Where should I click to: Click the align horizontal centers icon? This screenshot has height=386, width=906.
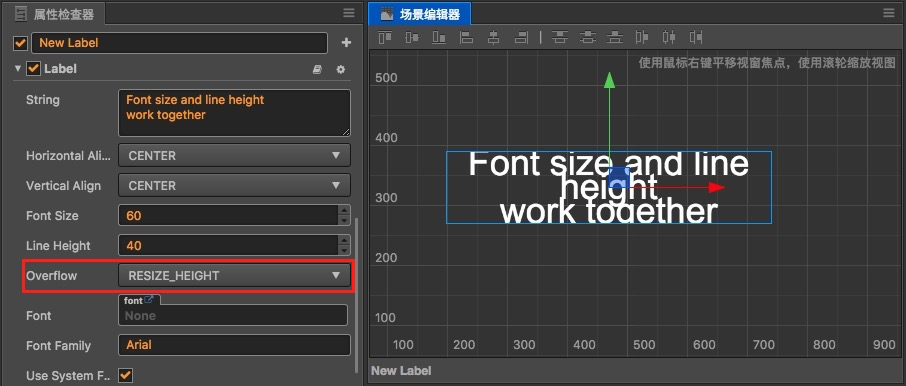493,38
